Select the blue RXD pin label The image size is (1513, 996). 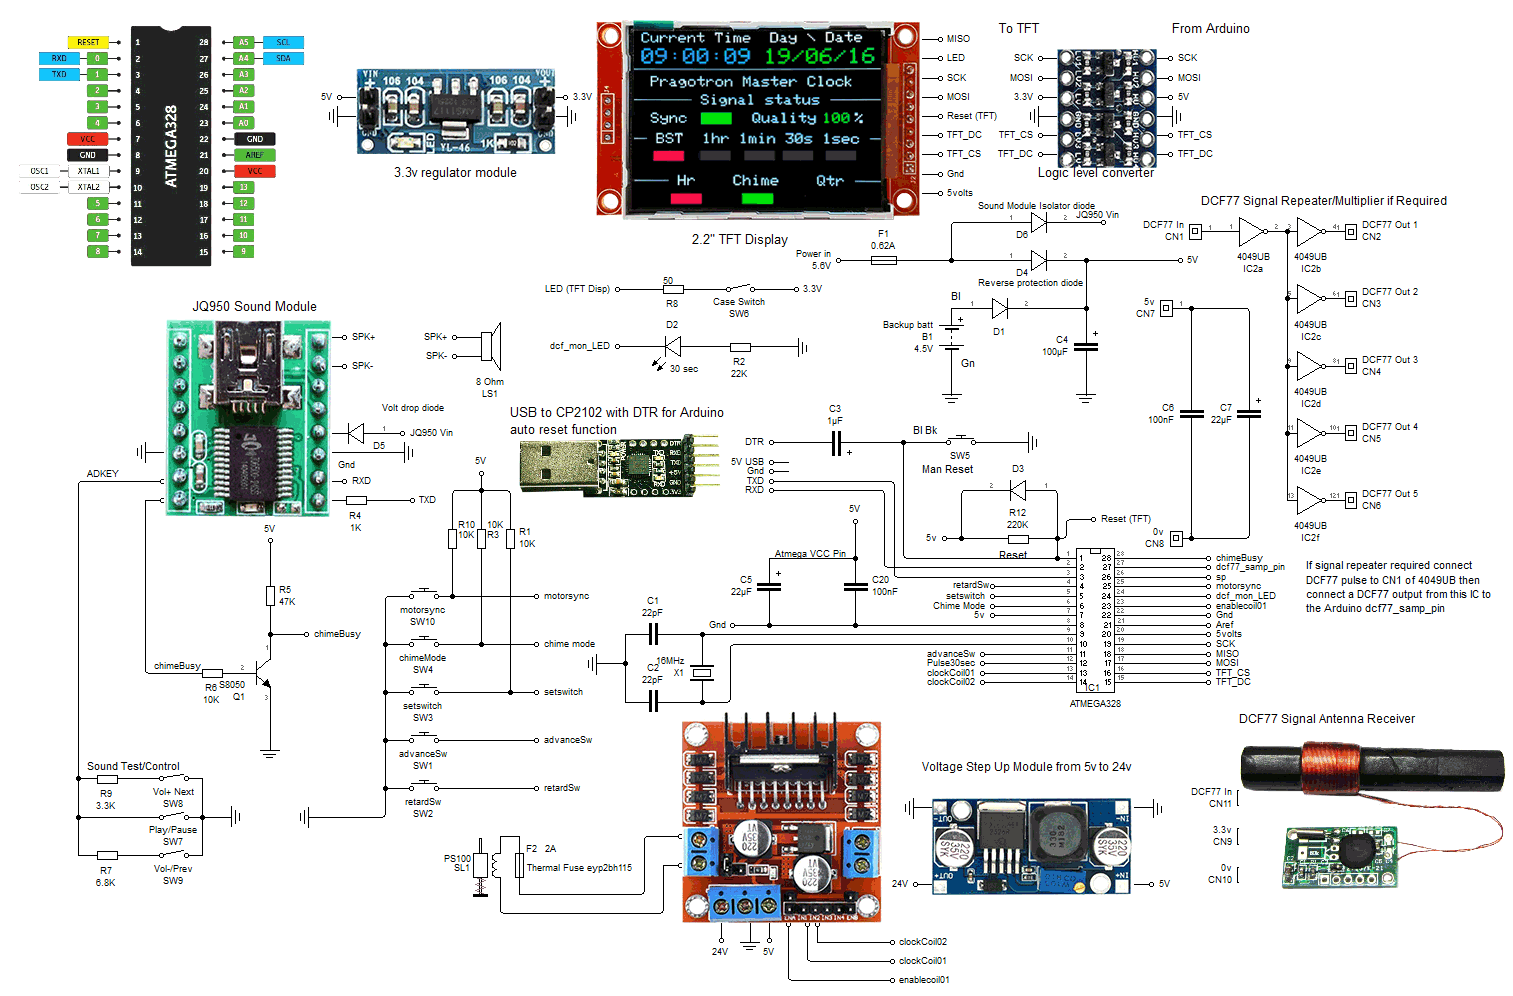[59, 58]
